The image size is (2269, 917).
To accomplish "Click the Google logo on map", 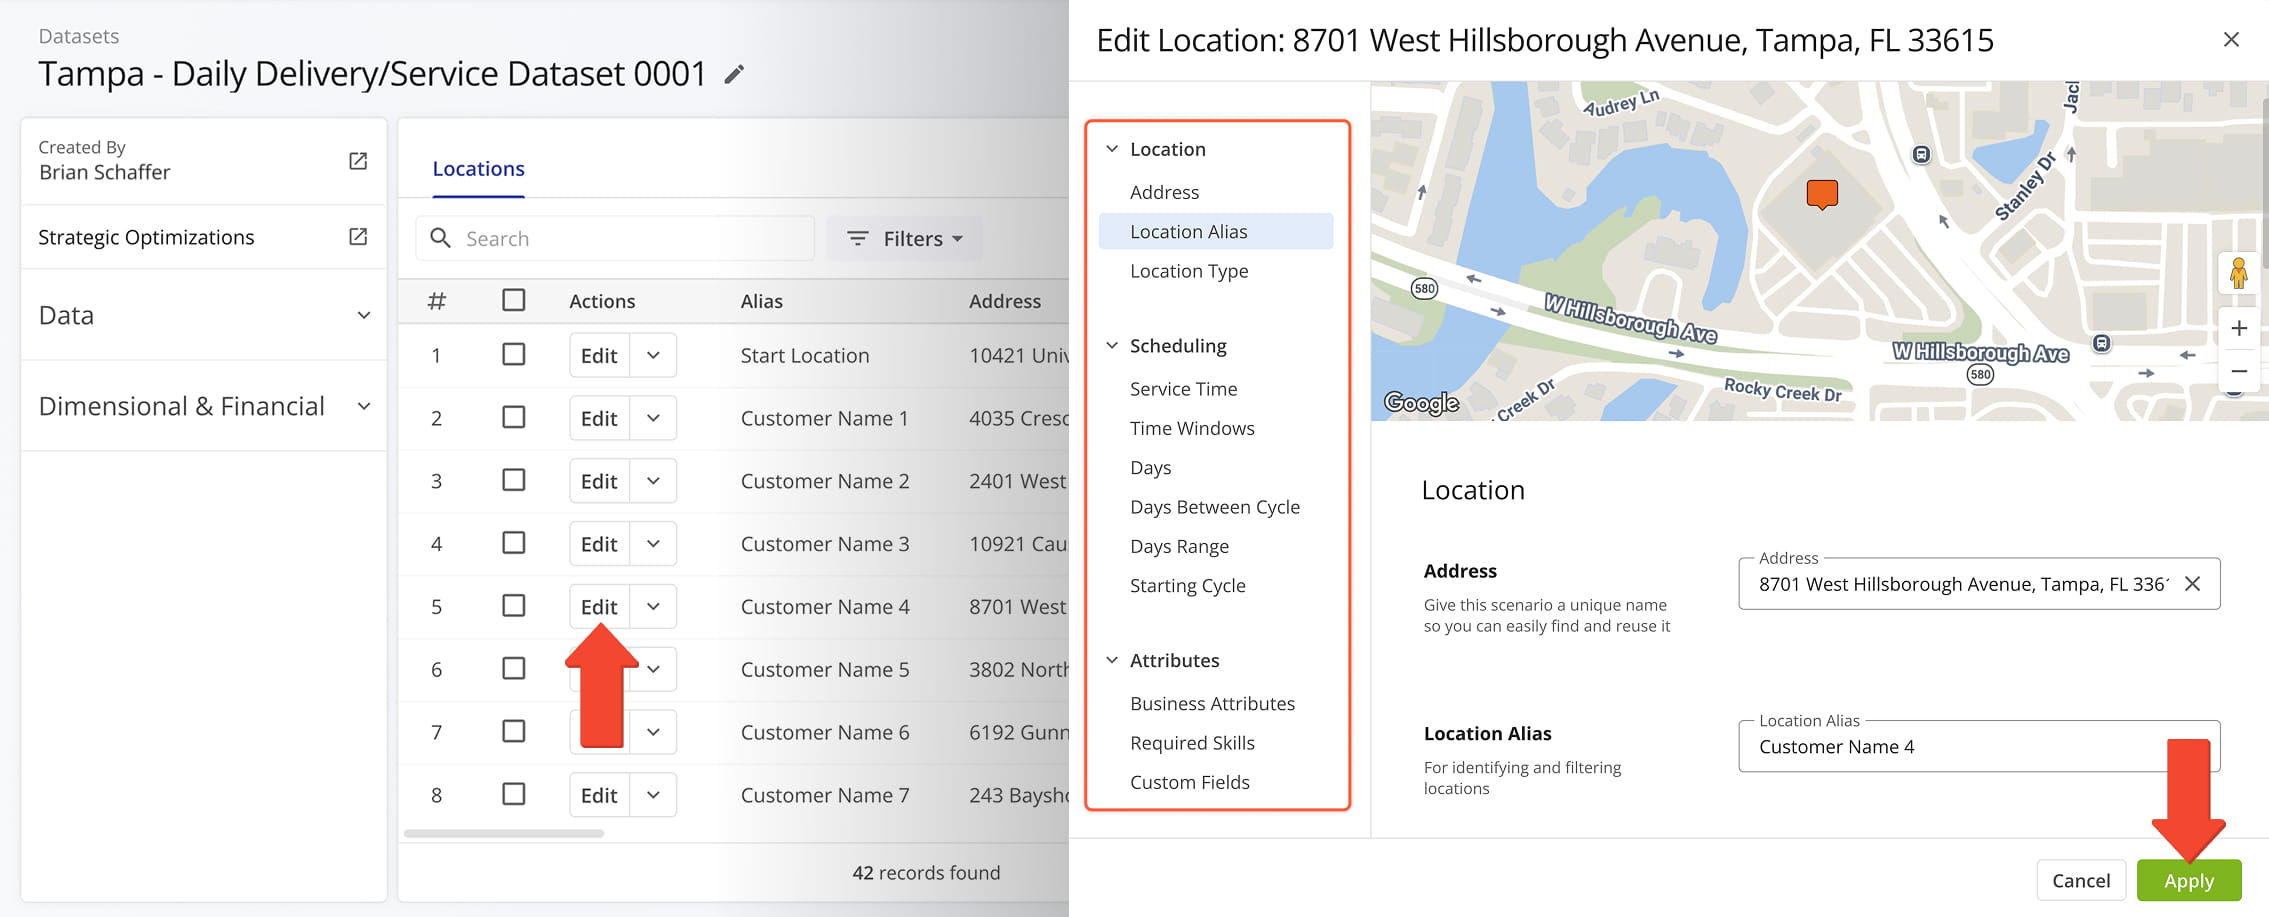I will click(1421, 403).
